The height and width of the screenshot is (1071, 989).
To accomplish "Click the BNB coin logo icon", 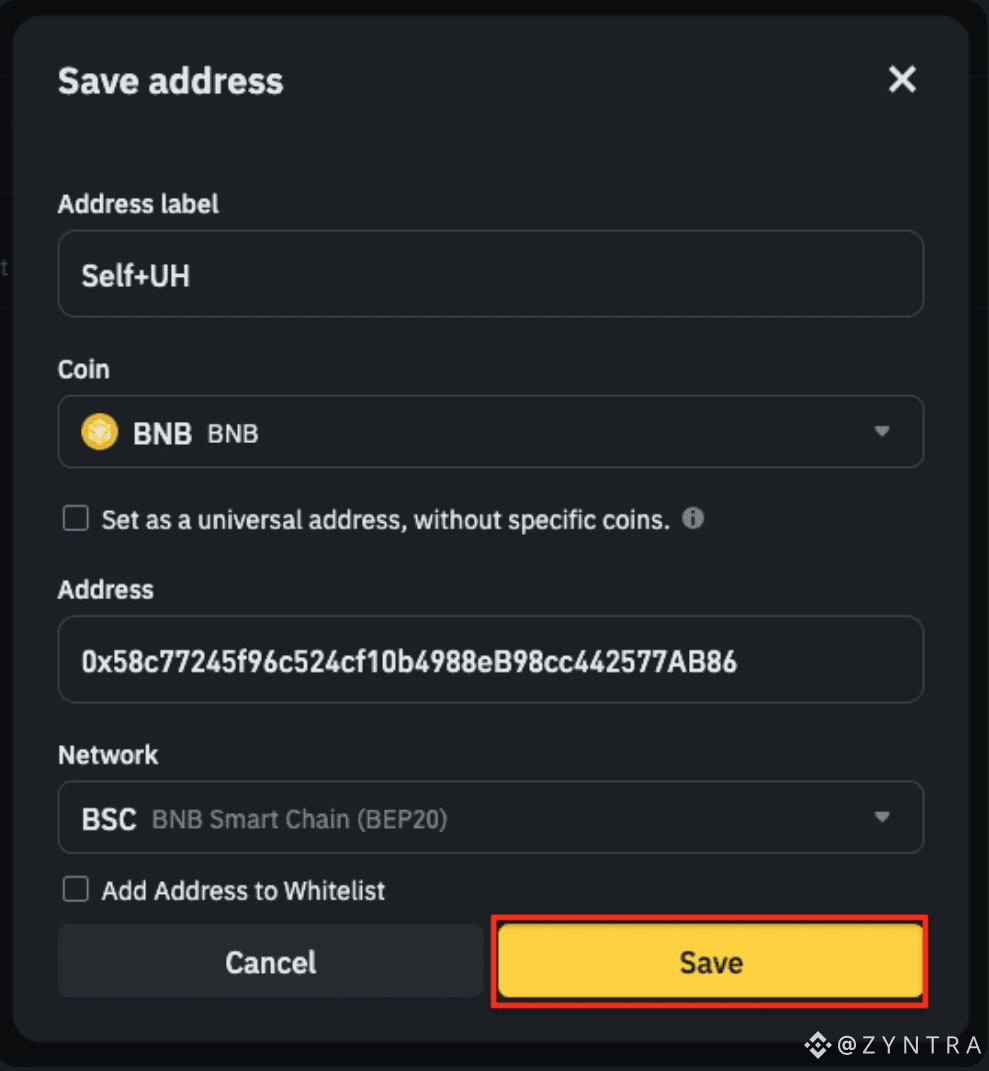I will [x=100, y=432].
